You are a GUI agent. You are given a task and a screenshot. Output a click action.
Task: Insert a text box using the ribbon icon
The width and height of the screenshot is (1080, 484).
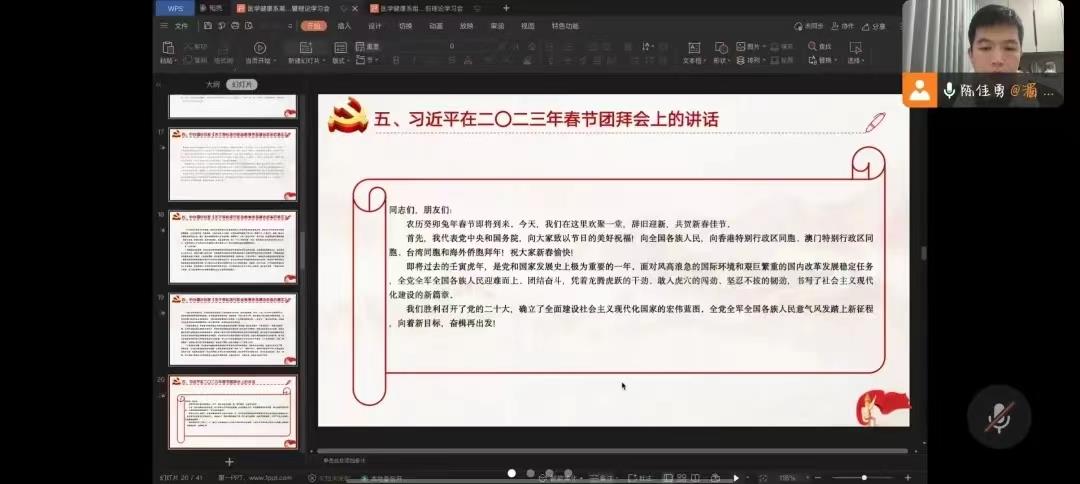click(692, 47)
